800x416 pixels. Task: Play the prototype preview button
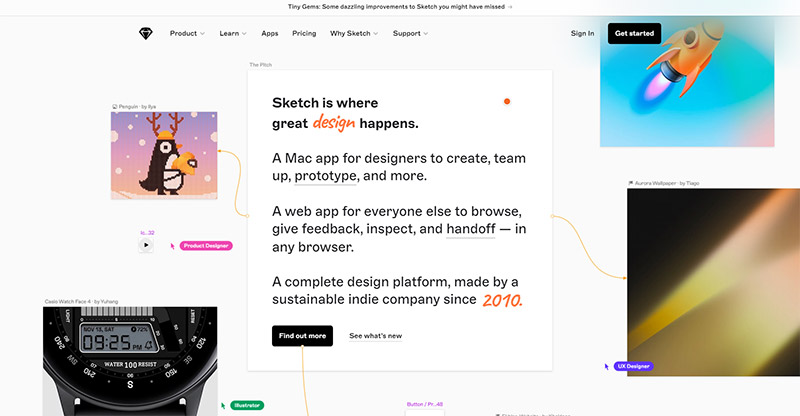146,245
